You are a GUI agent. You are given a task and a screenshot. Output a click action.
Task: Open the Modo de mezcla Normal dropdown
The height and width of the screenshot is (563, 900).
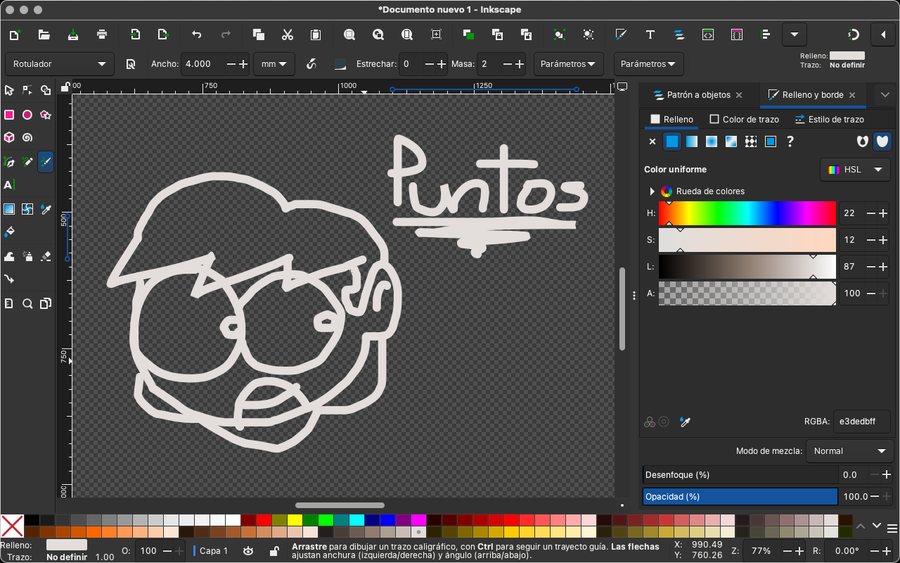pyautogui.click(x=849, y=451)
